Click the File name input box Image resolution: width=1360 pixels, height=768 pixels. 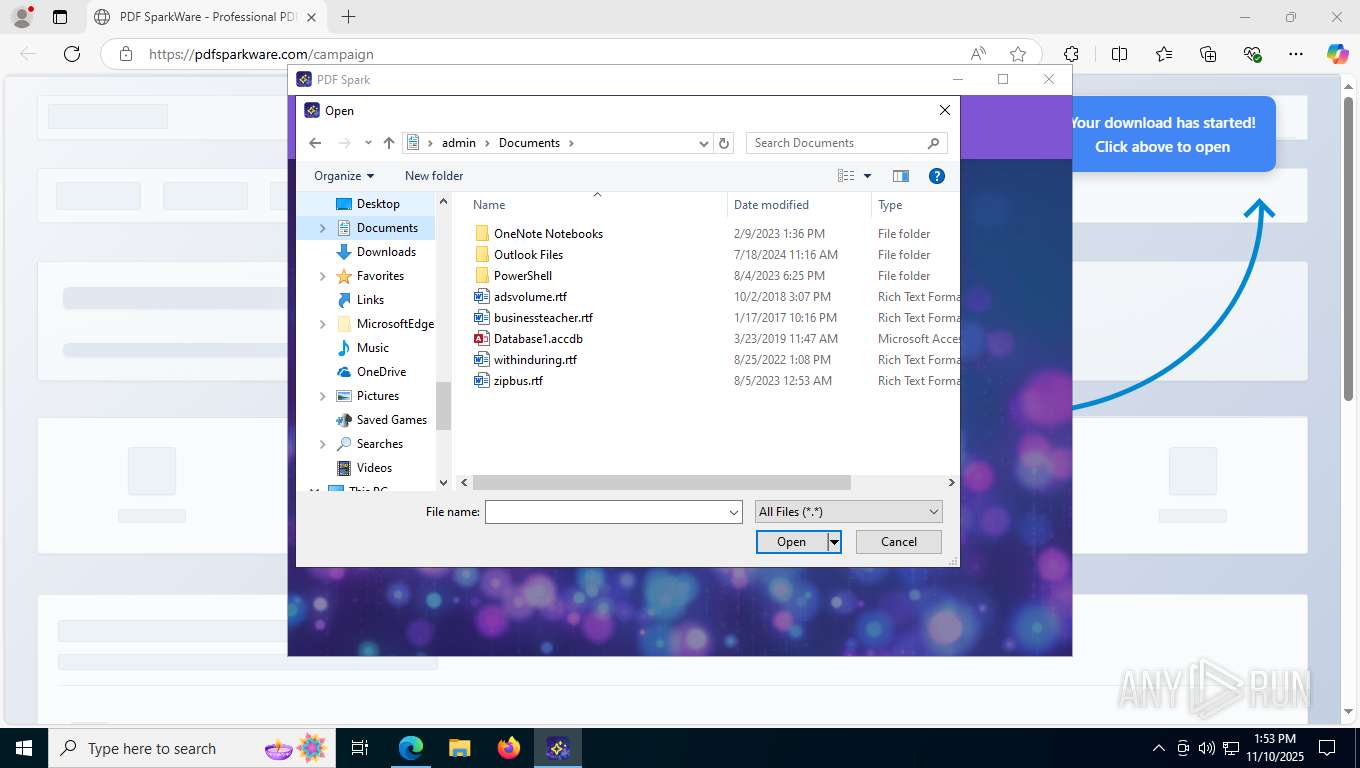tap(606, 512)
